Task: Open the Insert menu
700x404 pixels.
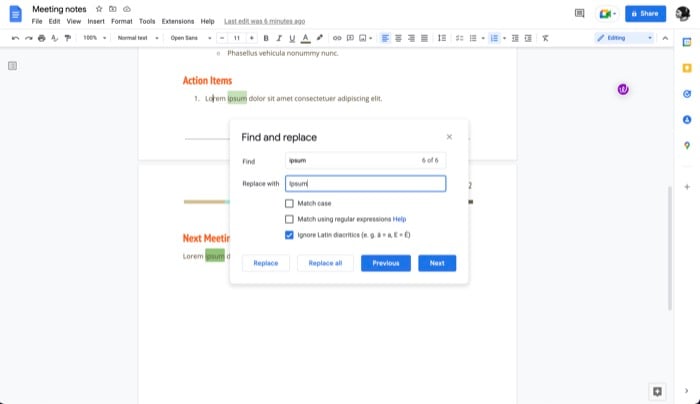Action: pos(96,21)
